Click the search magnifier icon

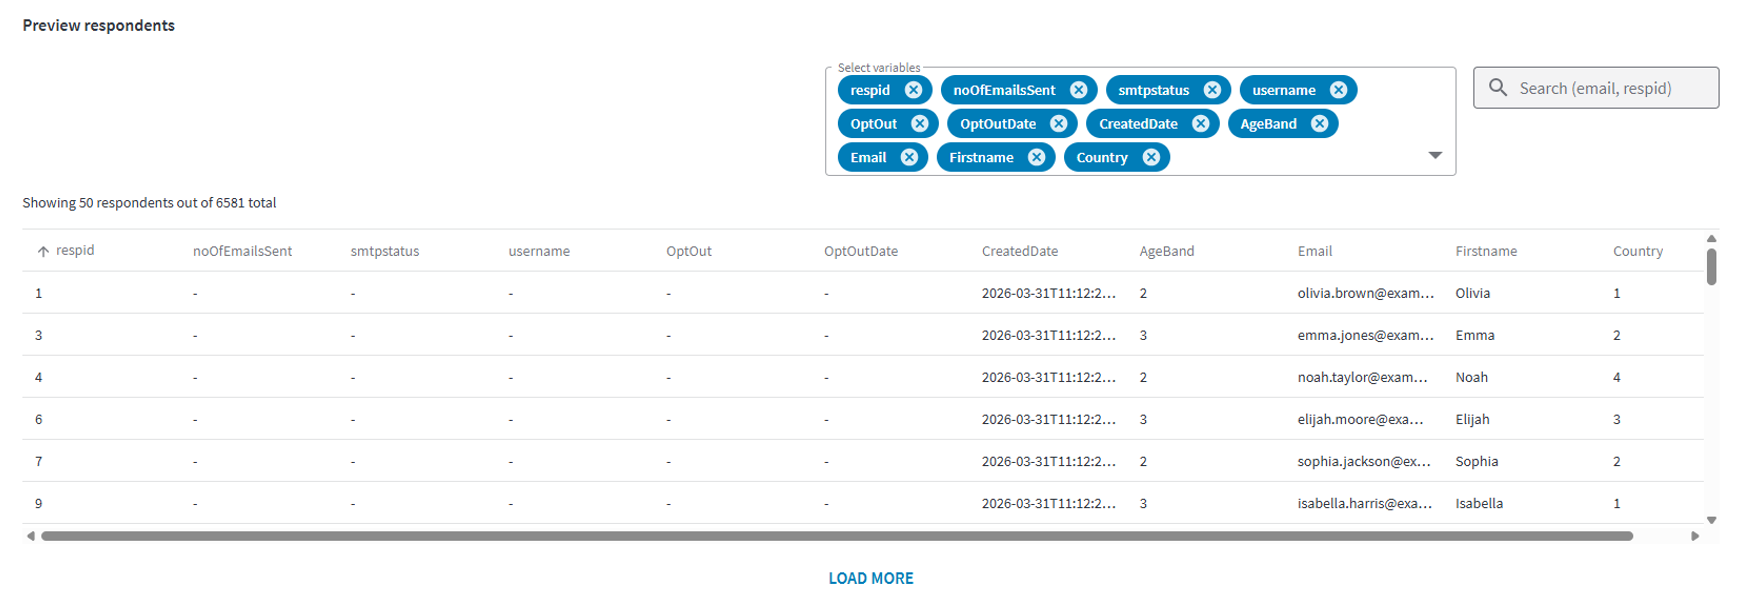pyautogui.click(x=1498, y=88)
